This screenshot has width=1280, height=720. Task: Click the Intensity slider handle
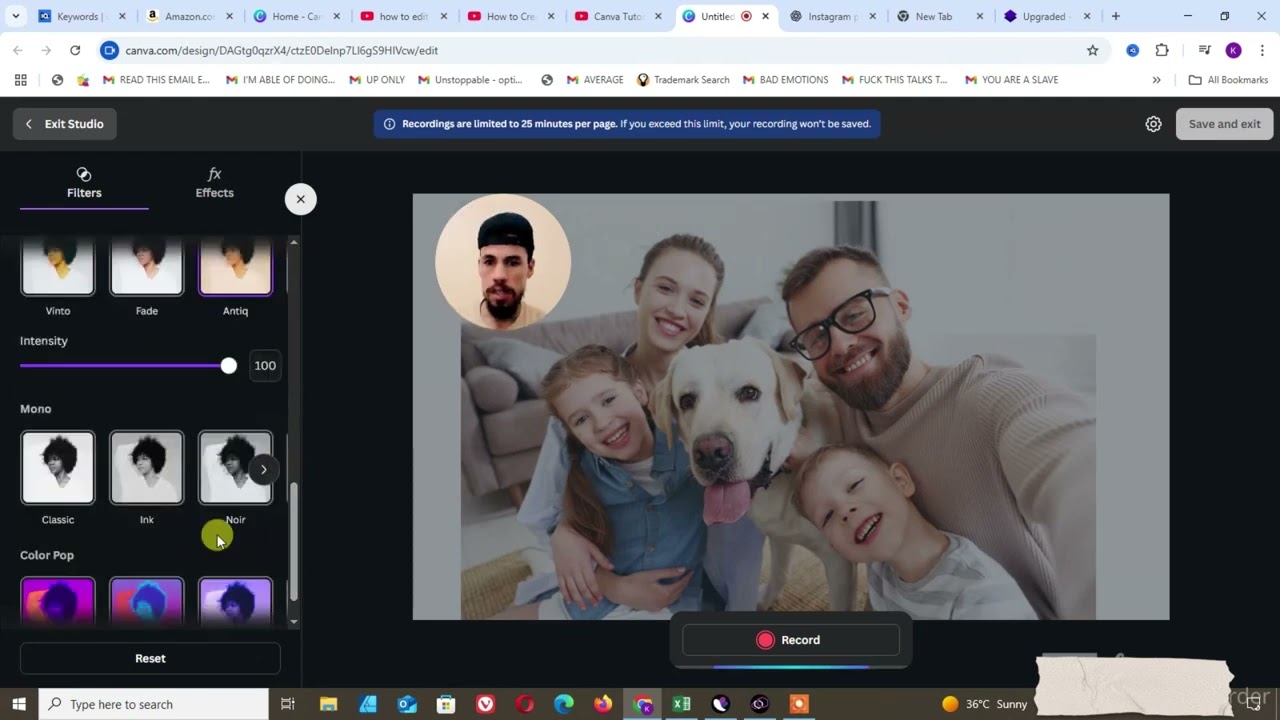(229, 366)
